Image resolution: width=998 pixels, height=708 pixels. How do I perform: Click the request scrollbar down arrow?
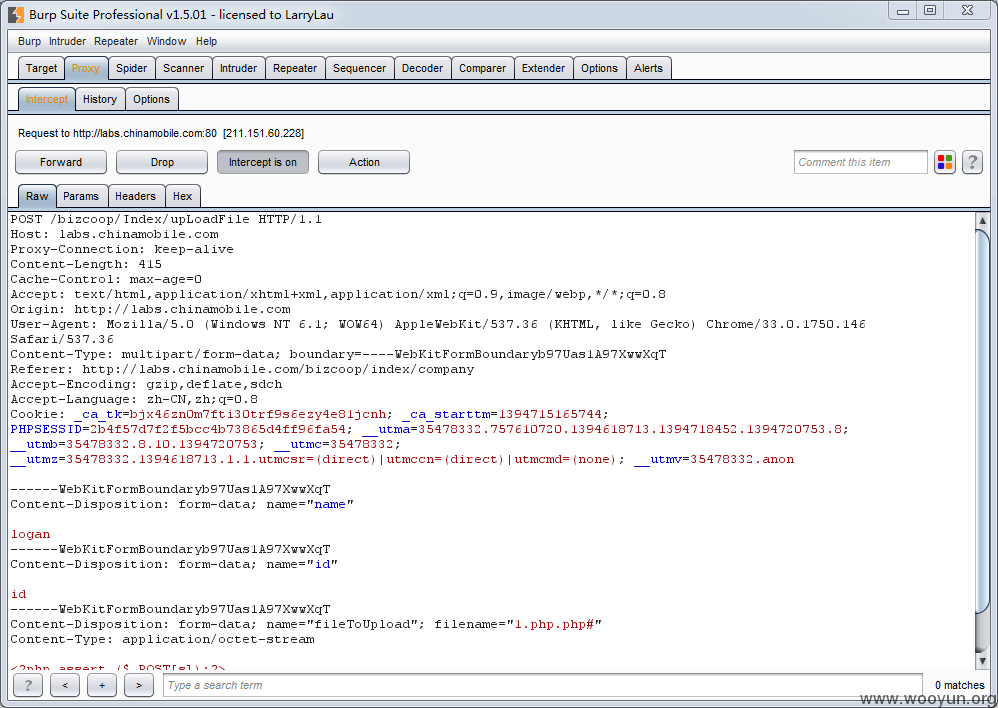(982, 662)
